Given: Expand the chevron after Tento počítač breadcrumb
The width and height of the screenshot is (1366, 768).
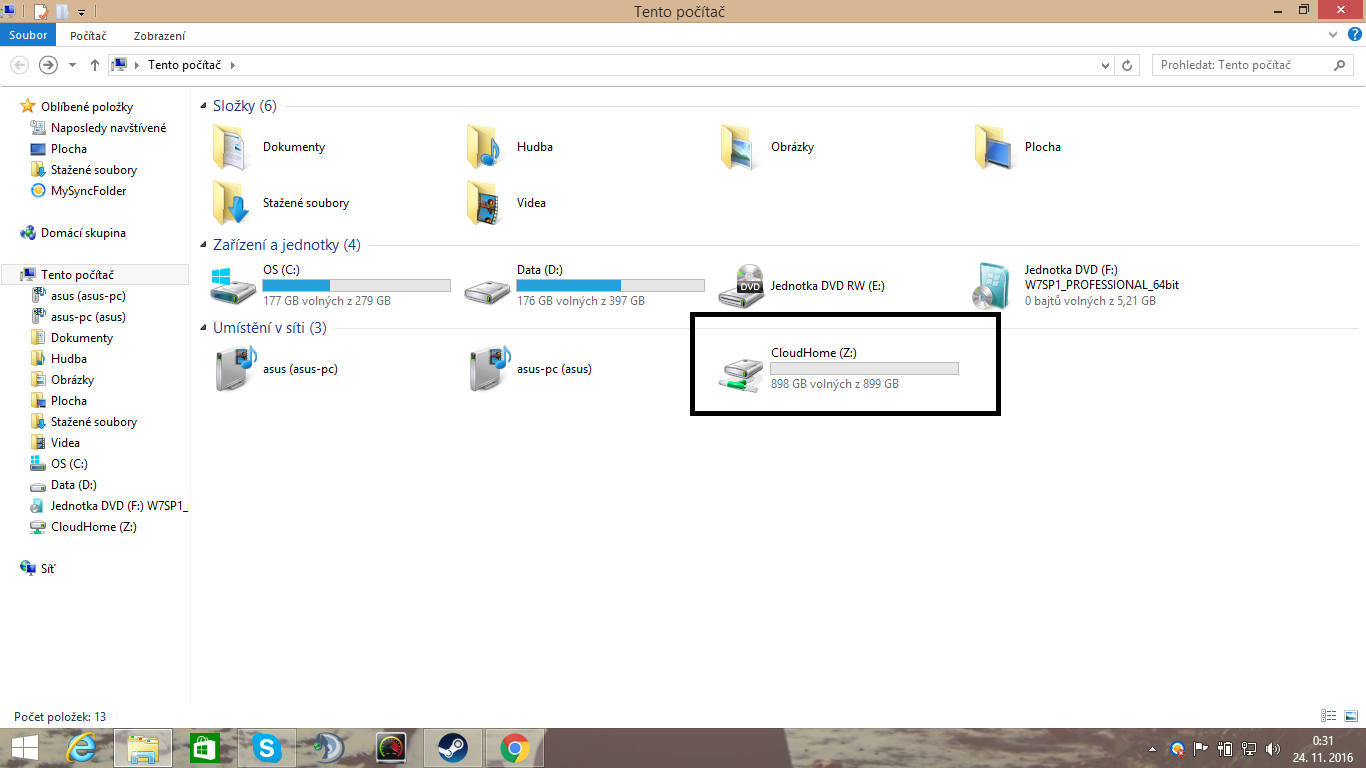Looking at the screenshot, I should click(x=233, y=65).
